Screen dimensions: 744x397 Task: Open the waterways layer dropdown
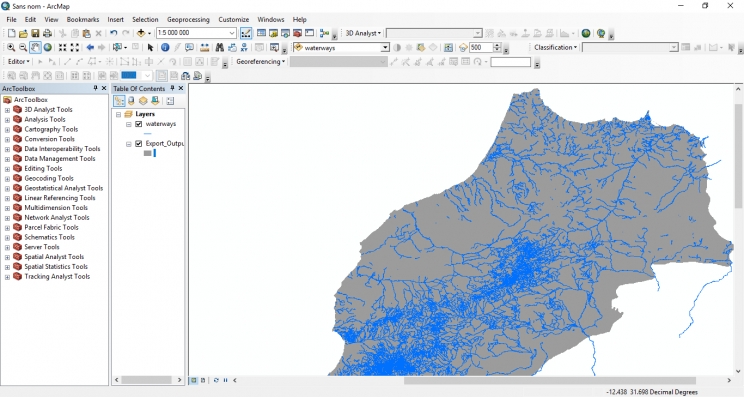pyautogui.click(x=385, y=47)
